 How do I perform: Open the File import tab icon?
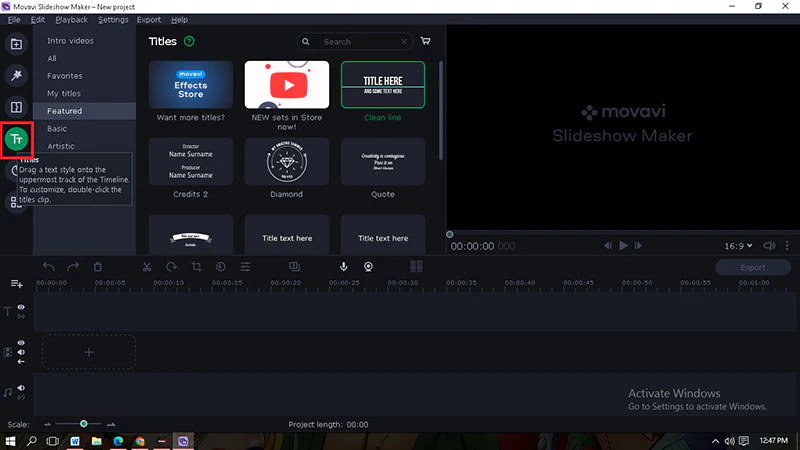tap(16, 44)
